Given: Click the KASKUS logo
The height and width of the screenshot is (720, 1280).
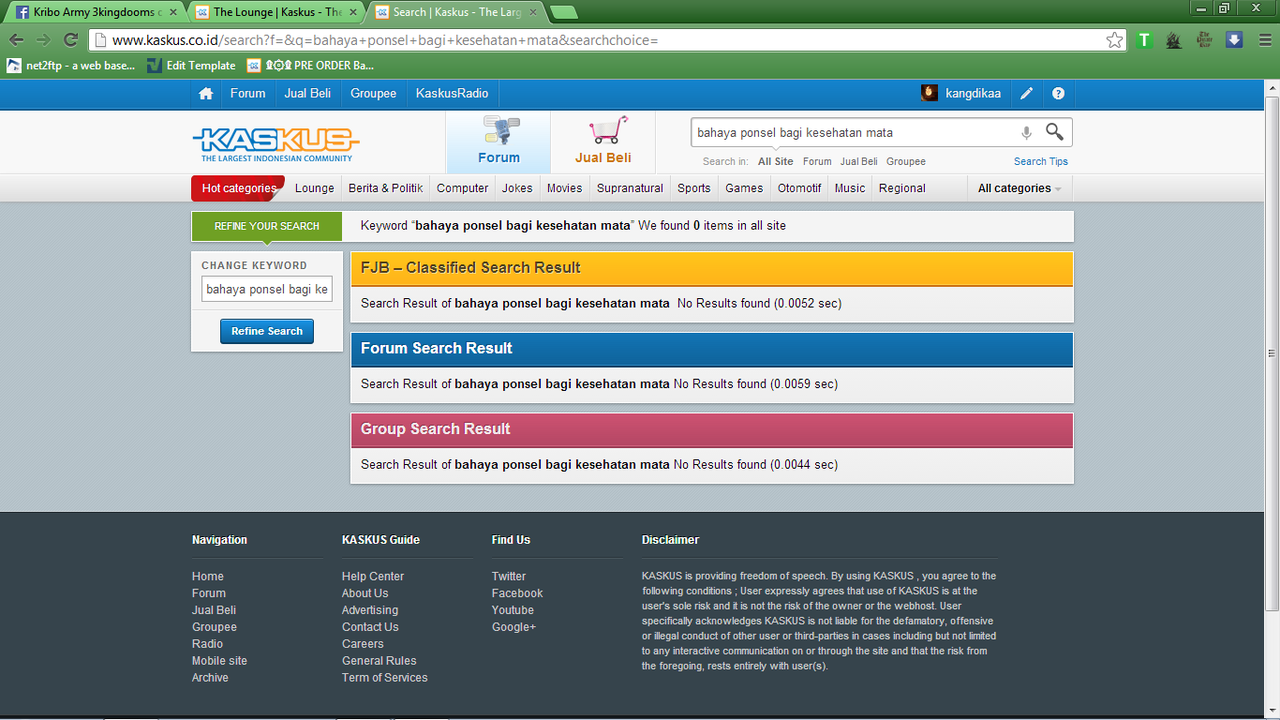Looking at the screenshot, I should tap(276, 144).
